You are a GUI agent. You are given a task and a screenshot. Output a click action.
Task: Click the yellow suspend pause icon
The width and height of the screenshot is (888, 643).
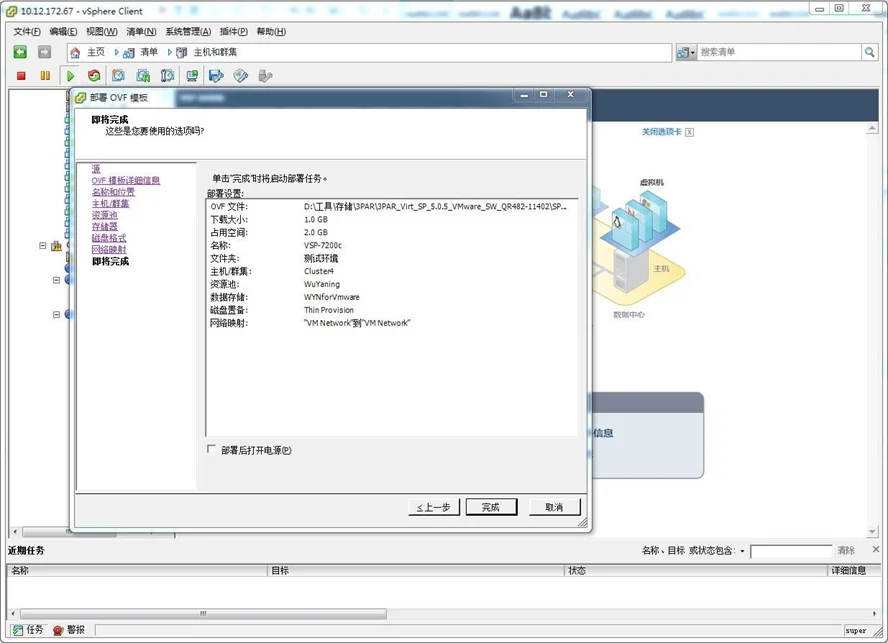point(45,75)
